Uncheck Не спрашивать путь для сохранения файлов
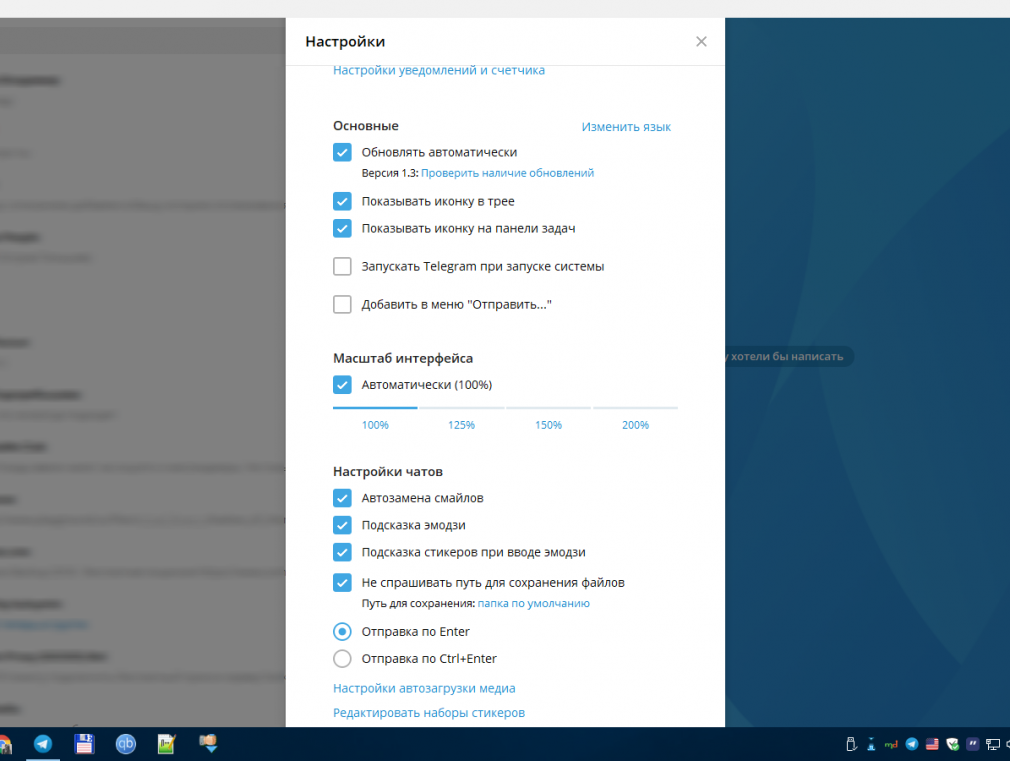 [x=342, y=583]
